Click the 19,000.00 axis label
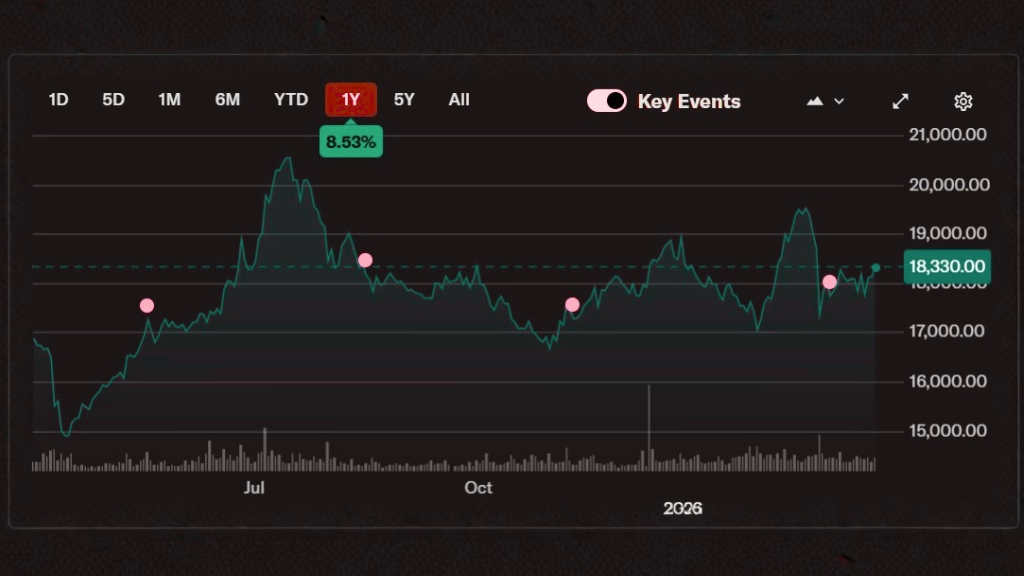Screen dimensions: 1024x576 (948, 233)
